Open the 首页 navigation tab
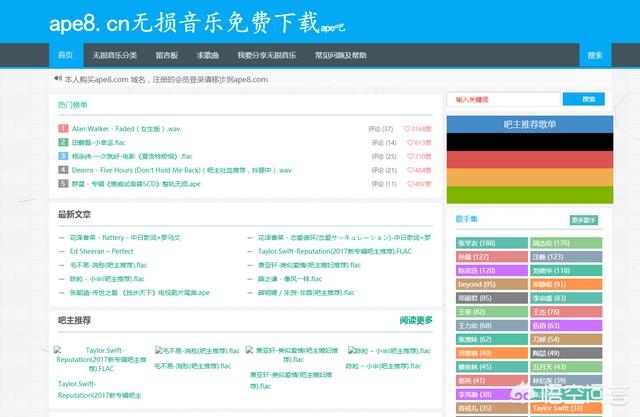Screen dimensions: 640x417 [x=65, y=56]
